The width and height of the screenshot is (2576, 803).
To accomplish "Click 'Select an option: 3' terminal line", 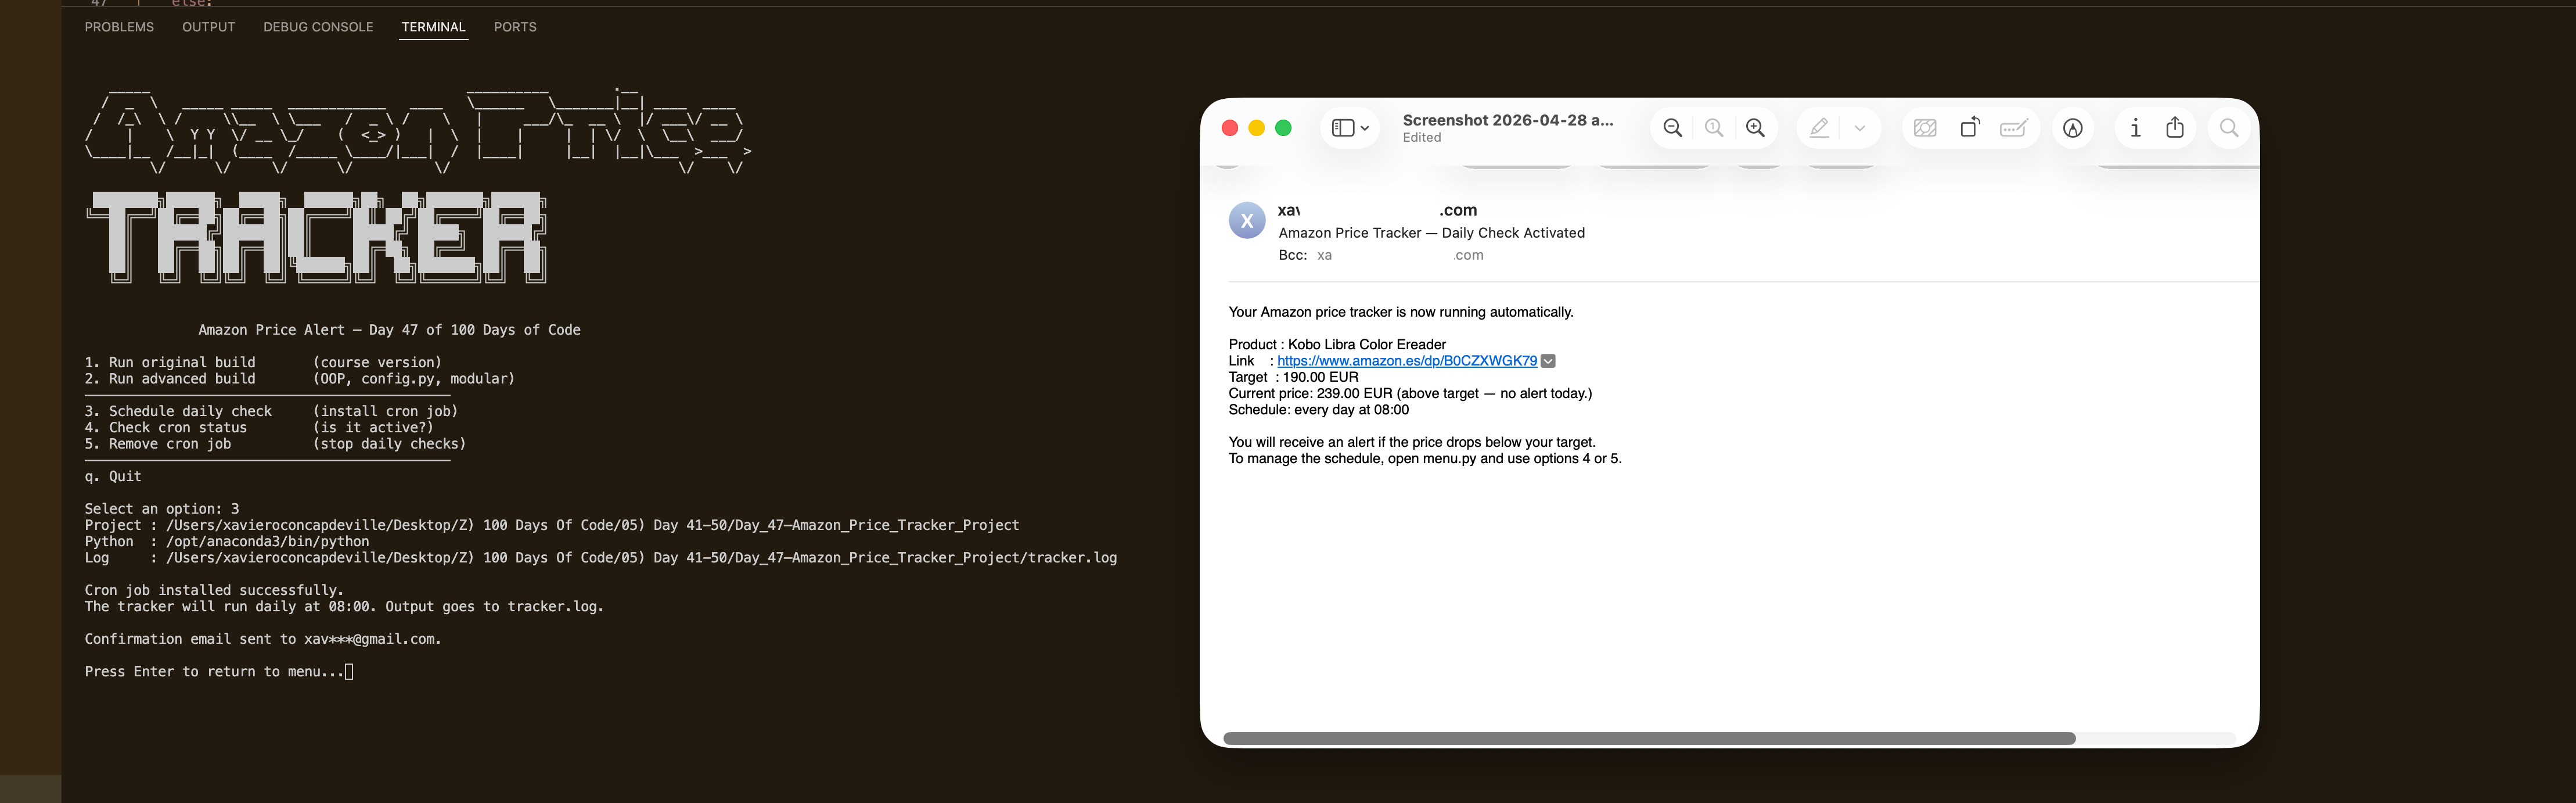I will [162, 509].
